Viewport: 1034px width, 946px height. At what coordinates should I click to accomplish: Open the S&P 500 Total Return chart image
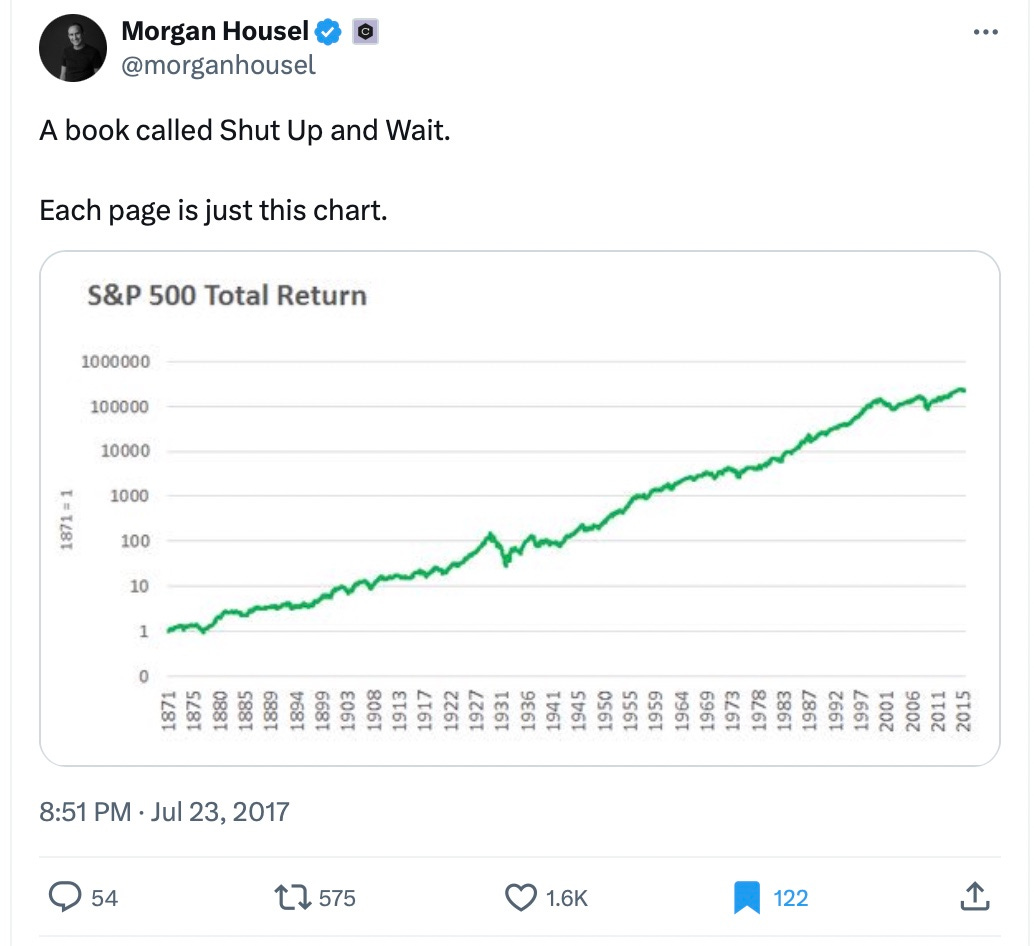coord(520,508)
